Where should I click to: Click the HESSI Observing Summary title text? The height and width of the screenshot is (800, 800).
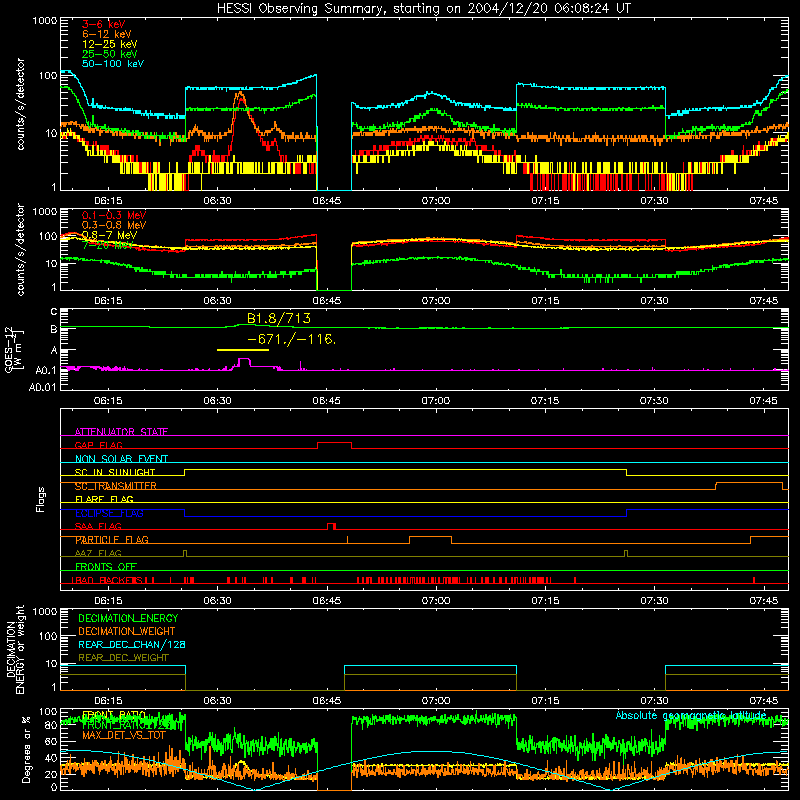click(424, 8)
